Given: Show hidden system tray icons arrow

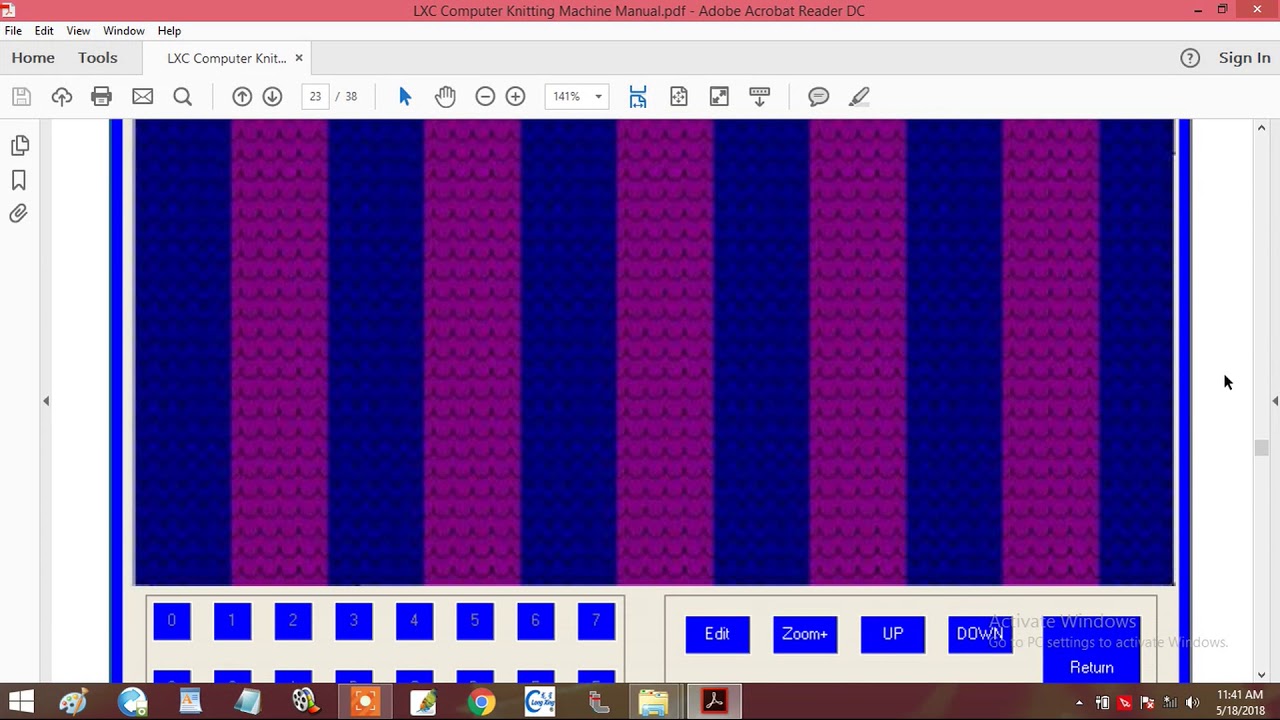Looking at the screenshot, I should coord(1079,702).
